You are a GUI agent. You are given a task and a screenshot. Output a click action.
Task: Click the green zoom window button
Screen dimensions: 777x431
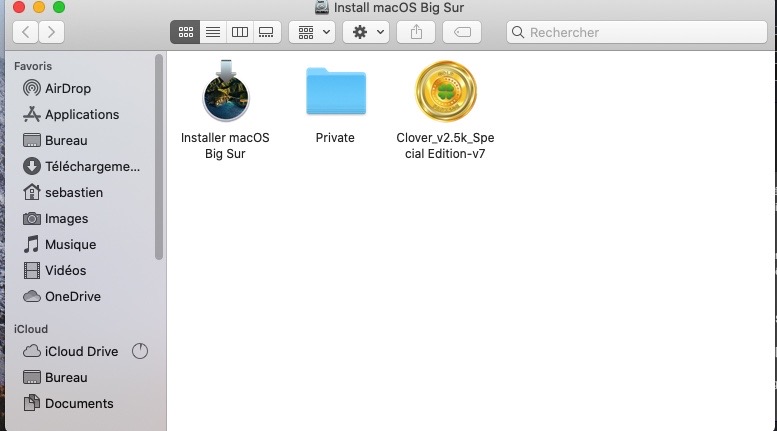click(x=59, y=6)
